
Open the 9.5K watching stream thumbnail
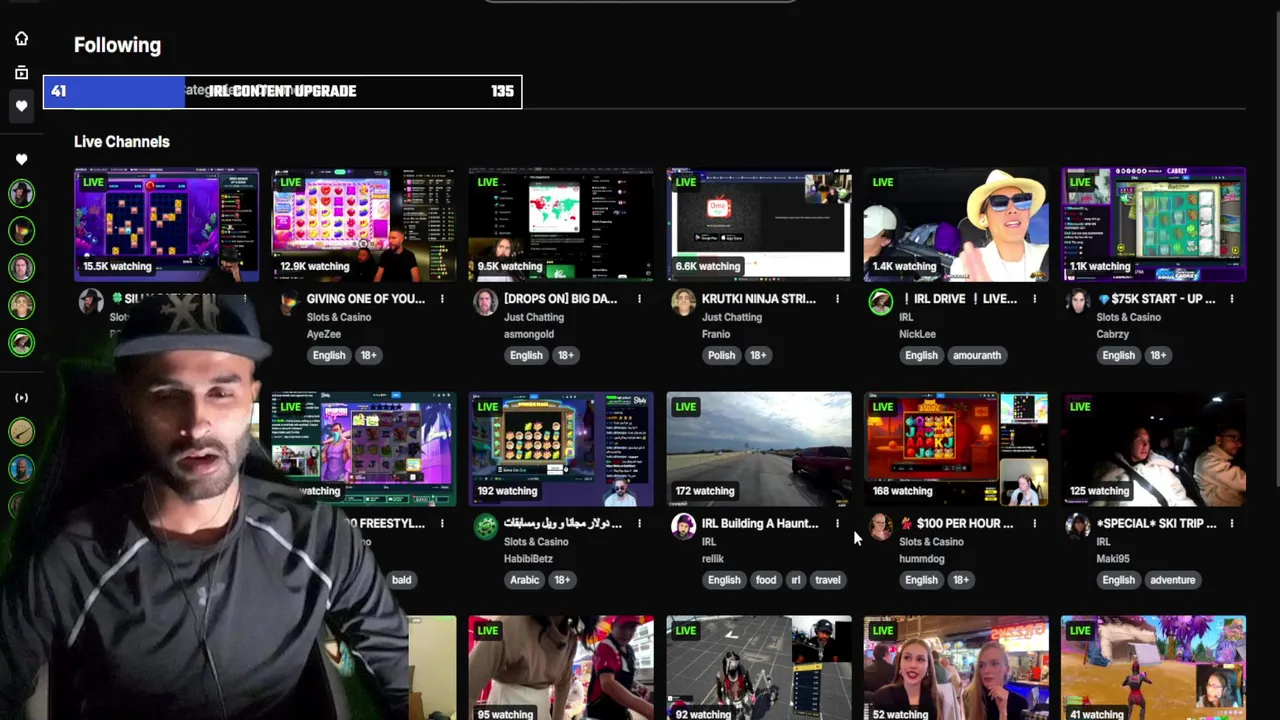coord(561,225)
